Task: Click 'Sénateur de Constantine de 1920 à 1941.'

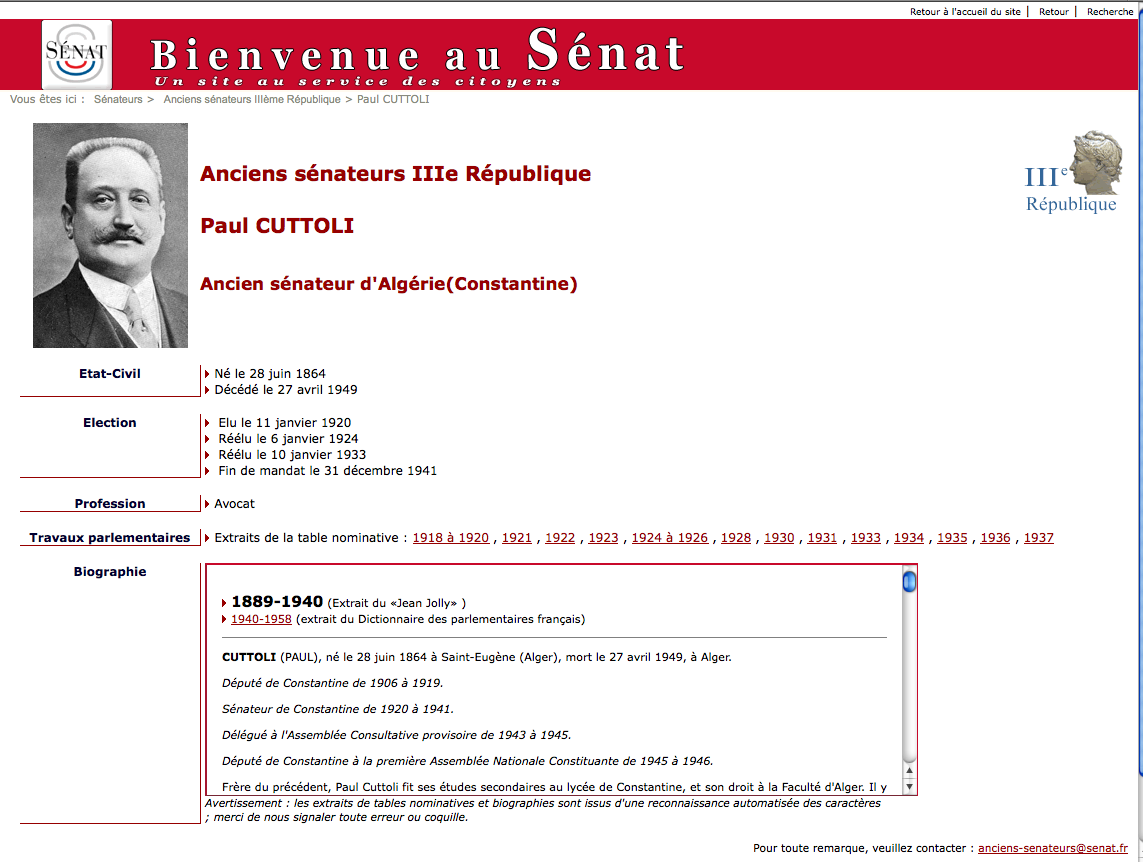Action: 338,709
